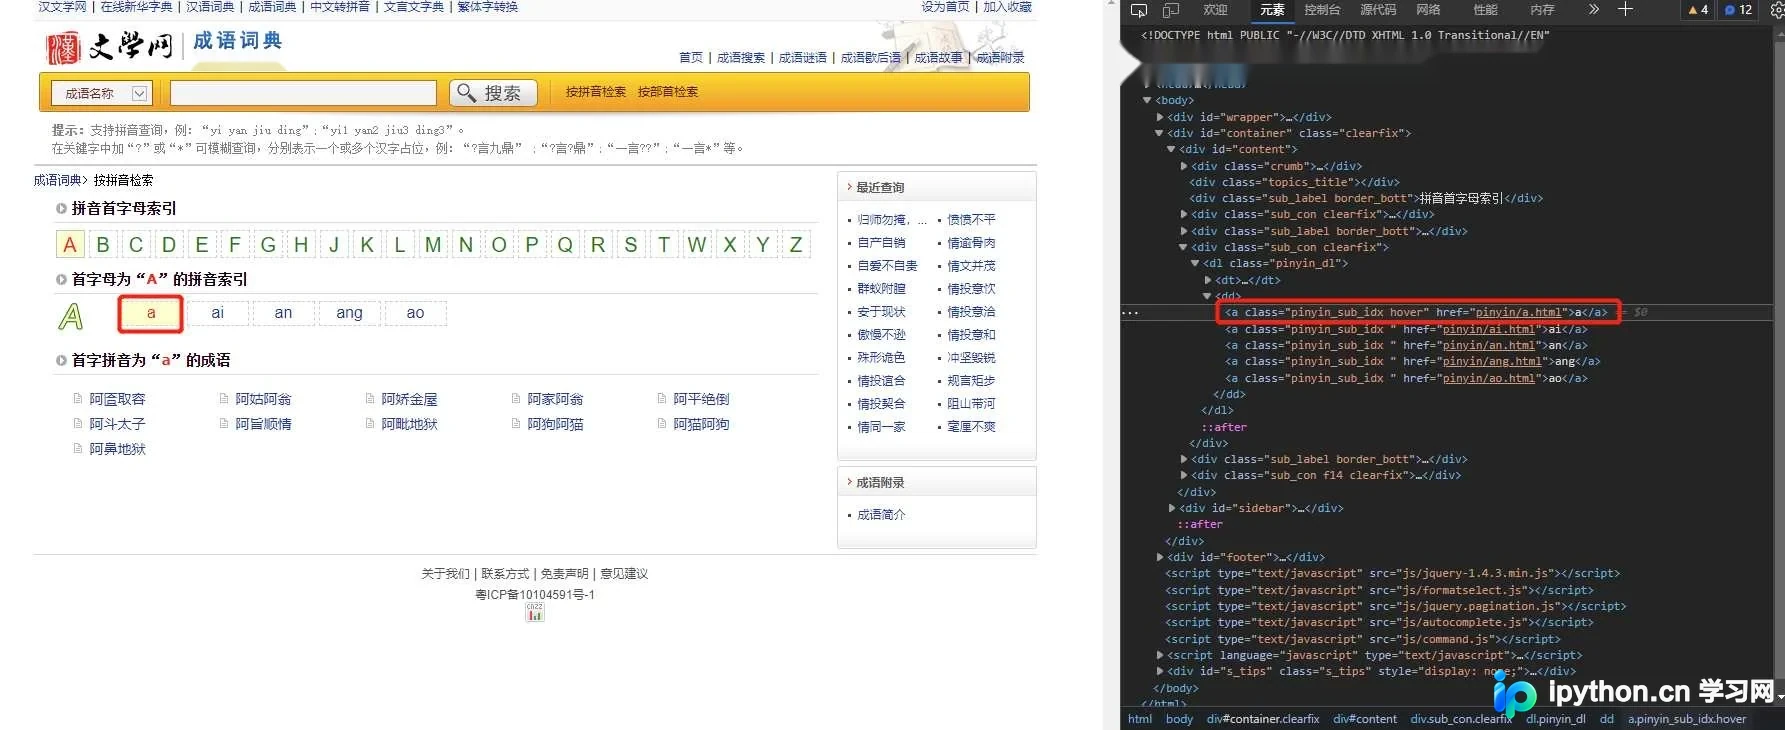The width and height of the screenshot is (1785, 730).
Task: Open the warnings counter showing 4
Action: [x=1698, y=10]
